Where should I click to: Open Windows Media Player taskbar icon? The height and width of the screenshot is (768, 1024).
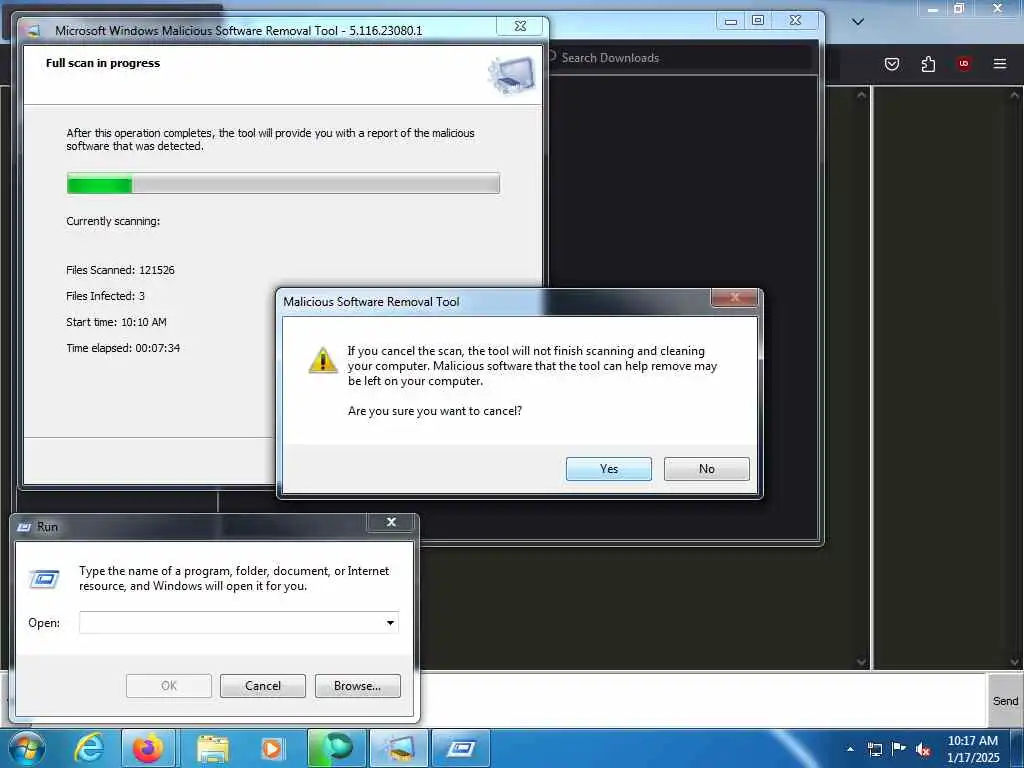272,748
